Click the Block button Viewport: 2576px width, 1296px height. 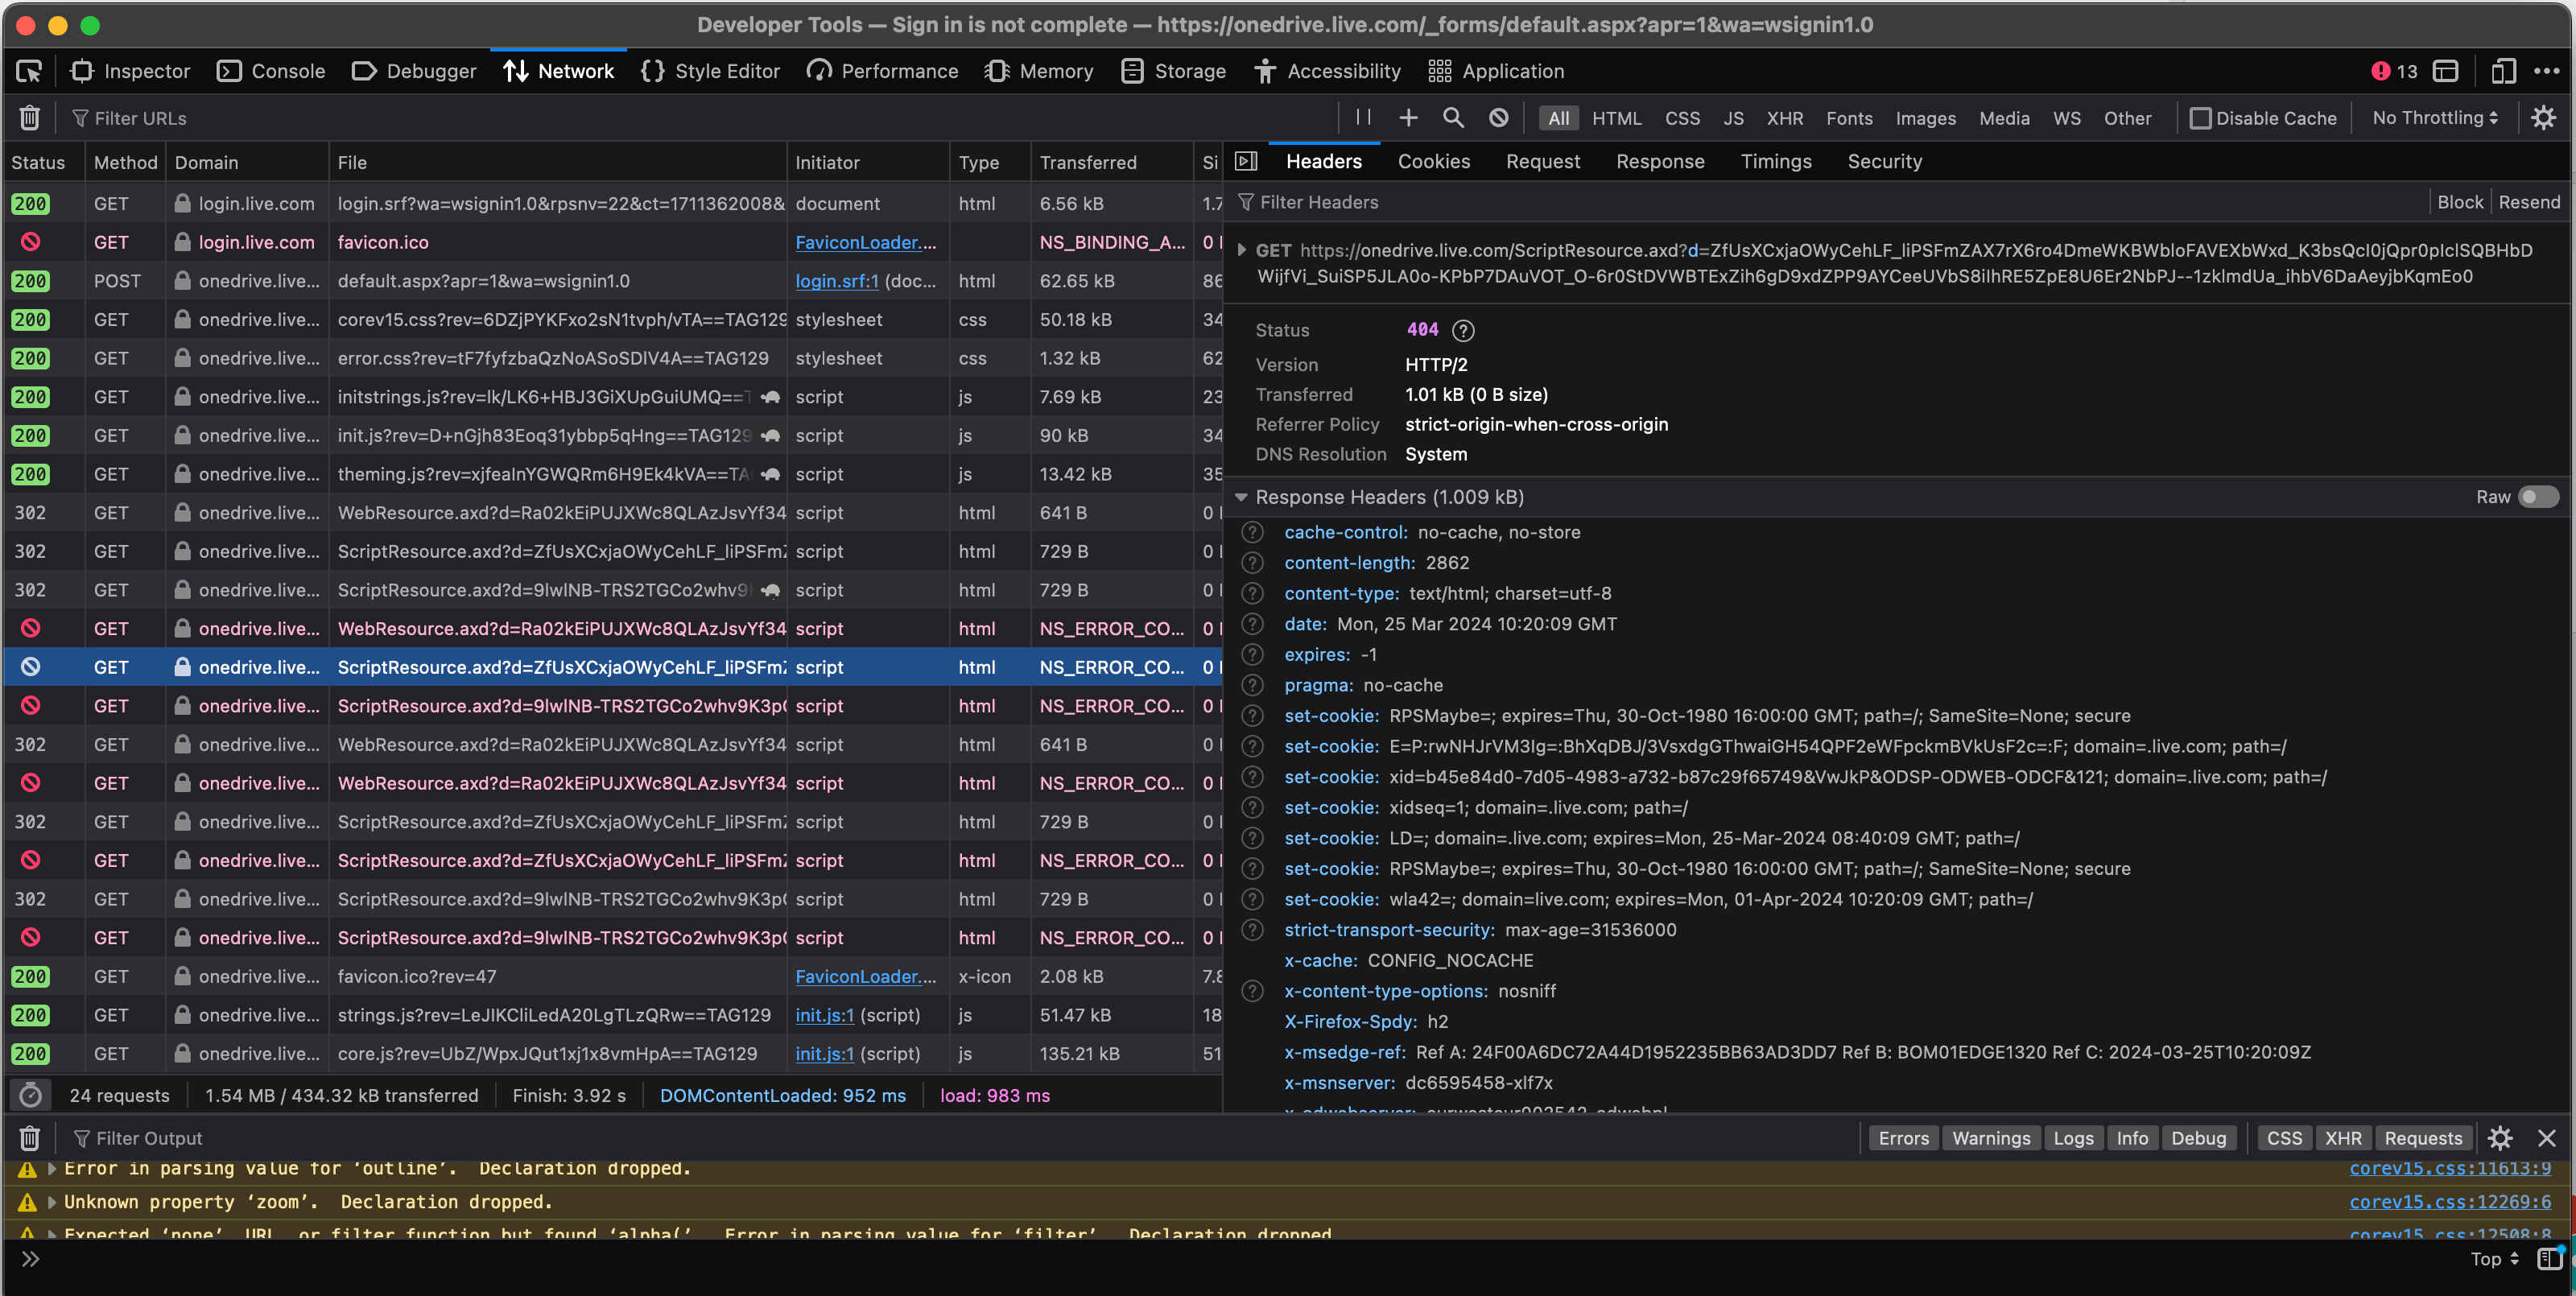2459,202
